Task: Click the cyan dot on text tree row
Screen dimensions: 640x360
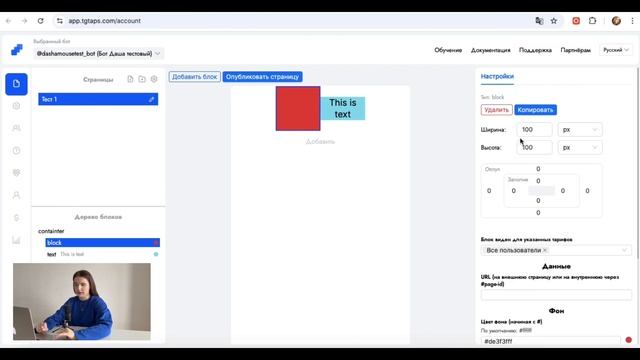Action: point(156,254)
